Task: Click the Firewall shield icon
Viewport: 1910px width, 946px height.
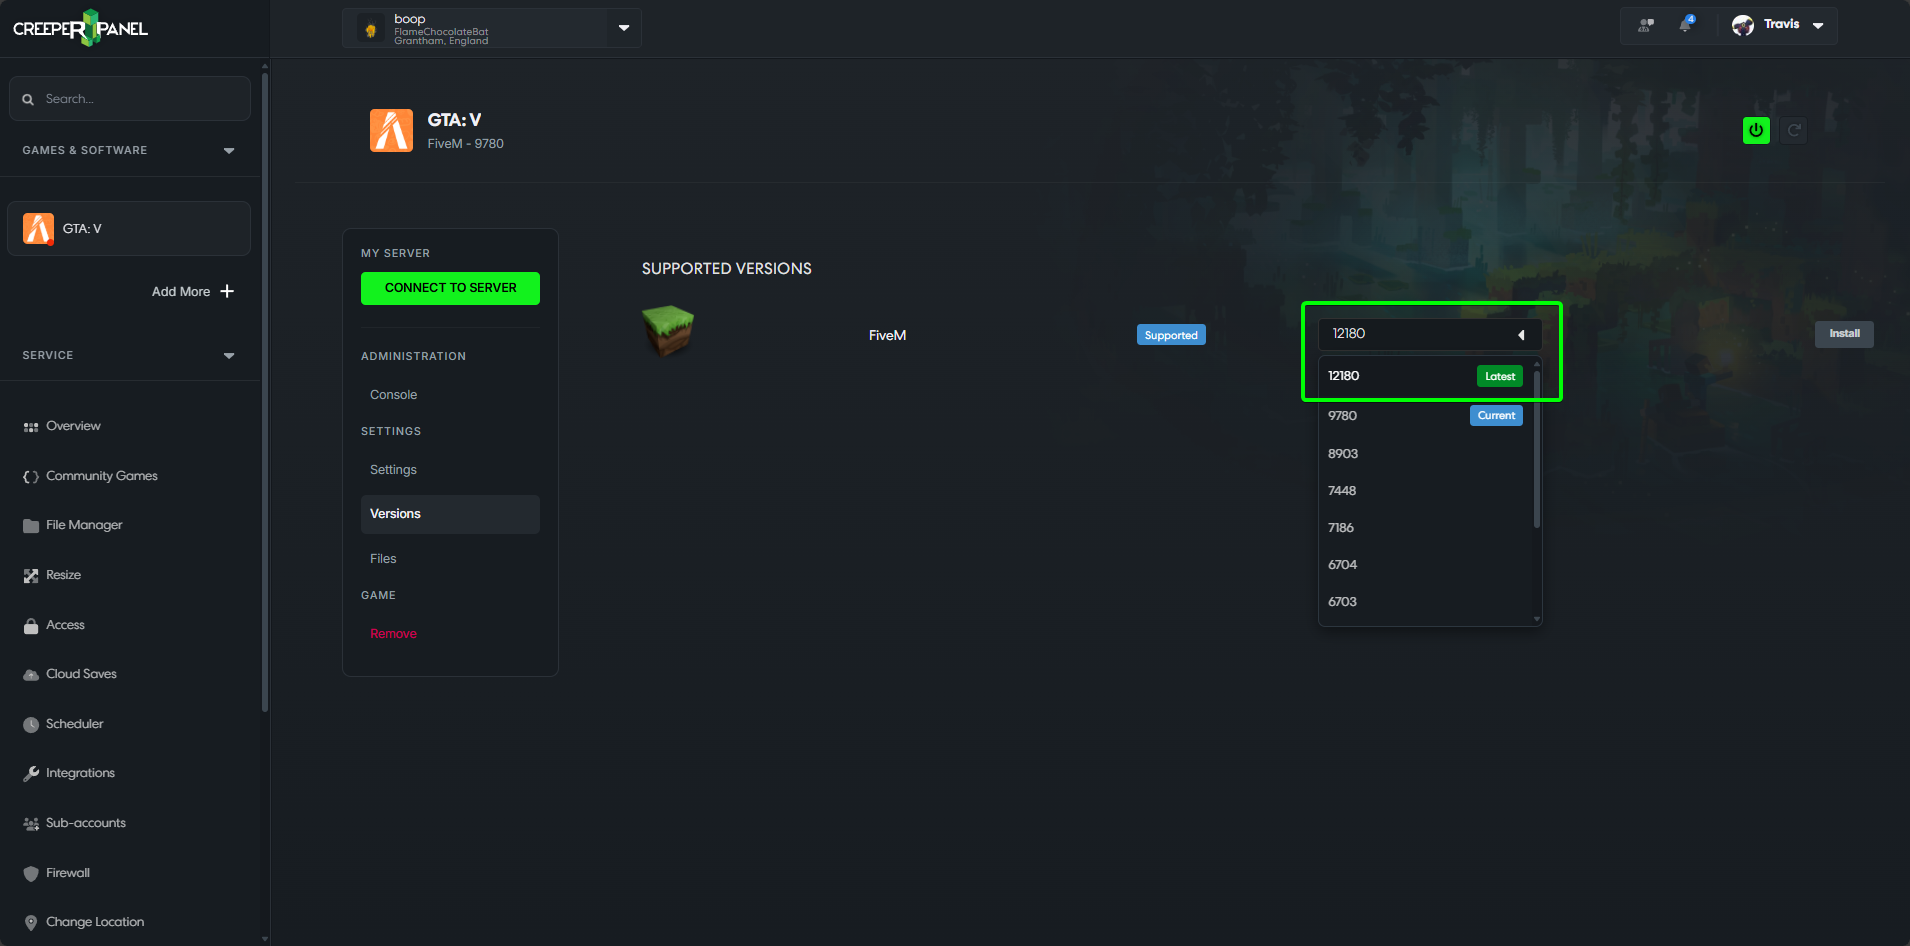Action: pyautogui.click(x=31, y=874)
